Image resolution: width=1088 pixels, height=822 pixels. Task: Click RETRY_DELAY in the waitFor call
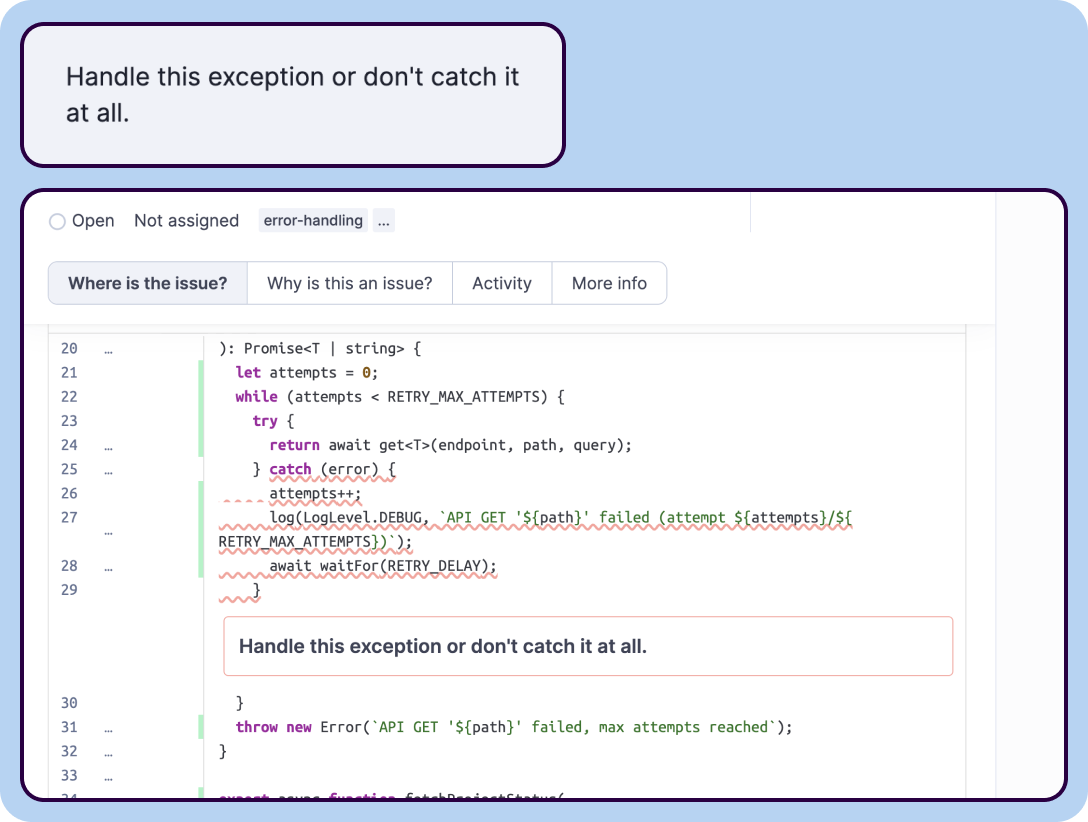pos(438,566)
